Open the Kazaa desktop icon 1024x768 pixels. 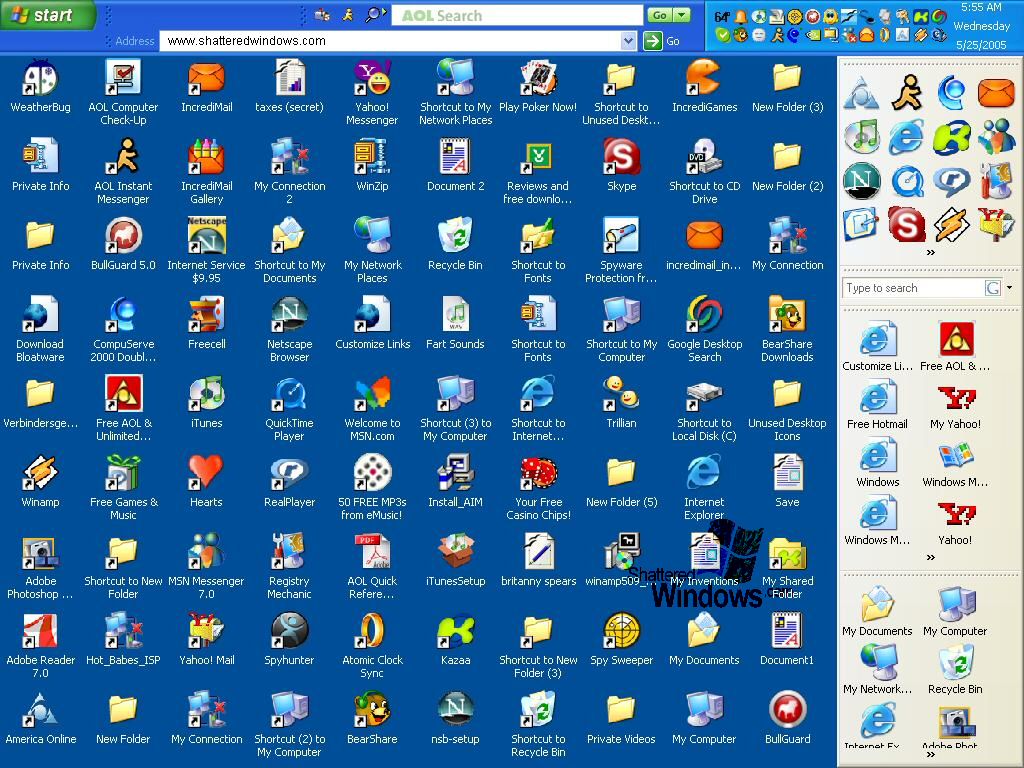coord(455,639)
